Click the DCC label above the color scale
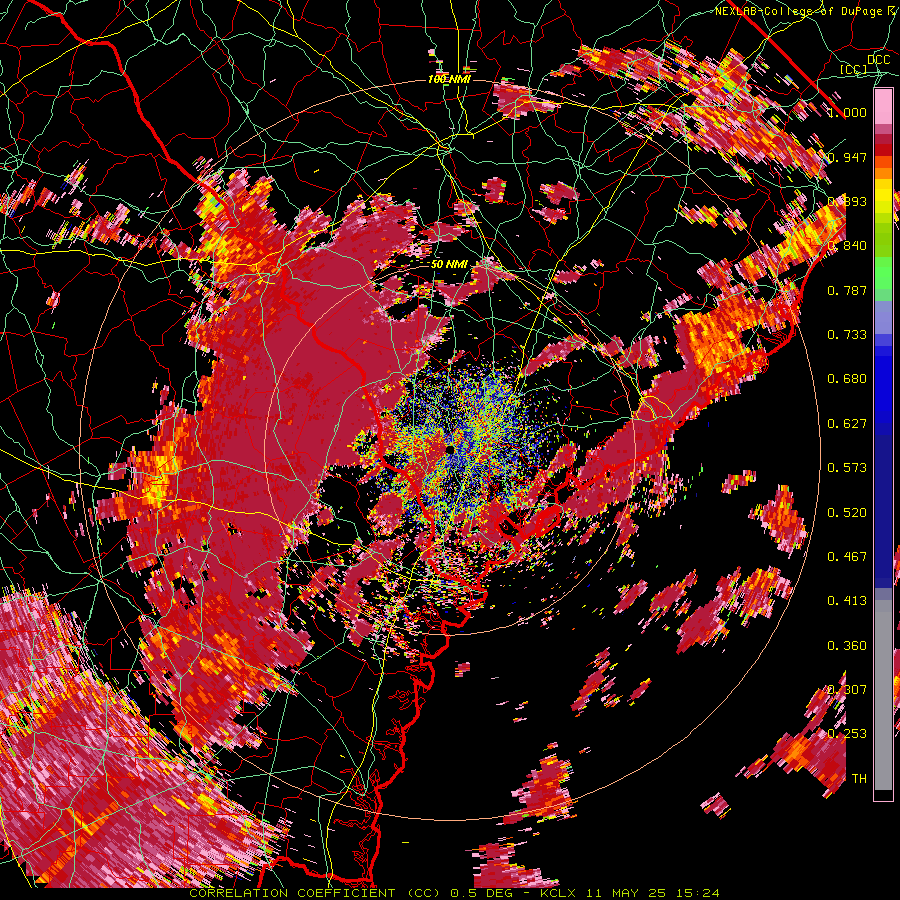This screenshot has width=900, height=900. (x=878, y=60)
